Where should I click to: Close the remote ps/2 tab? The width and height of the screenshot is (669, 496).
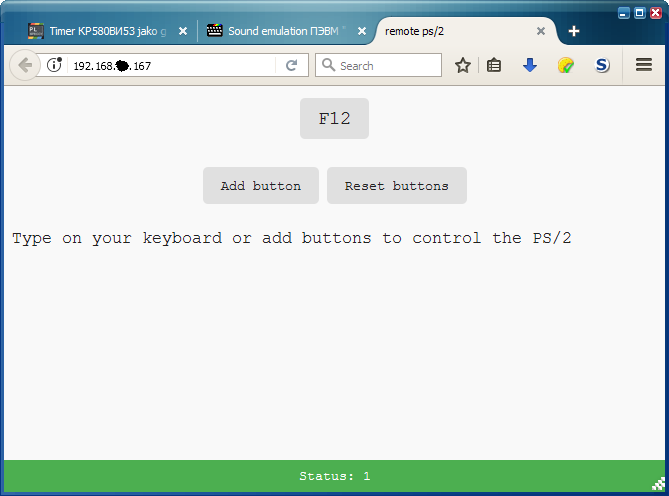pyautogui.click(x=541, y=31)
